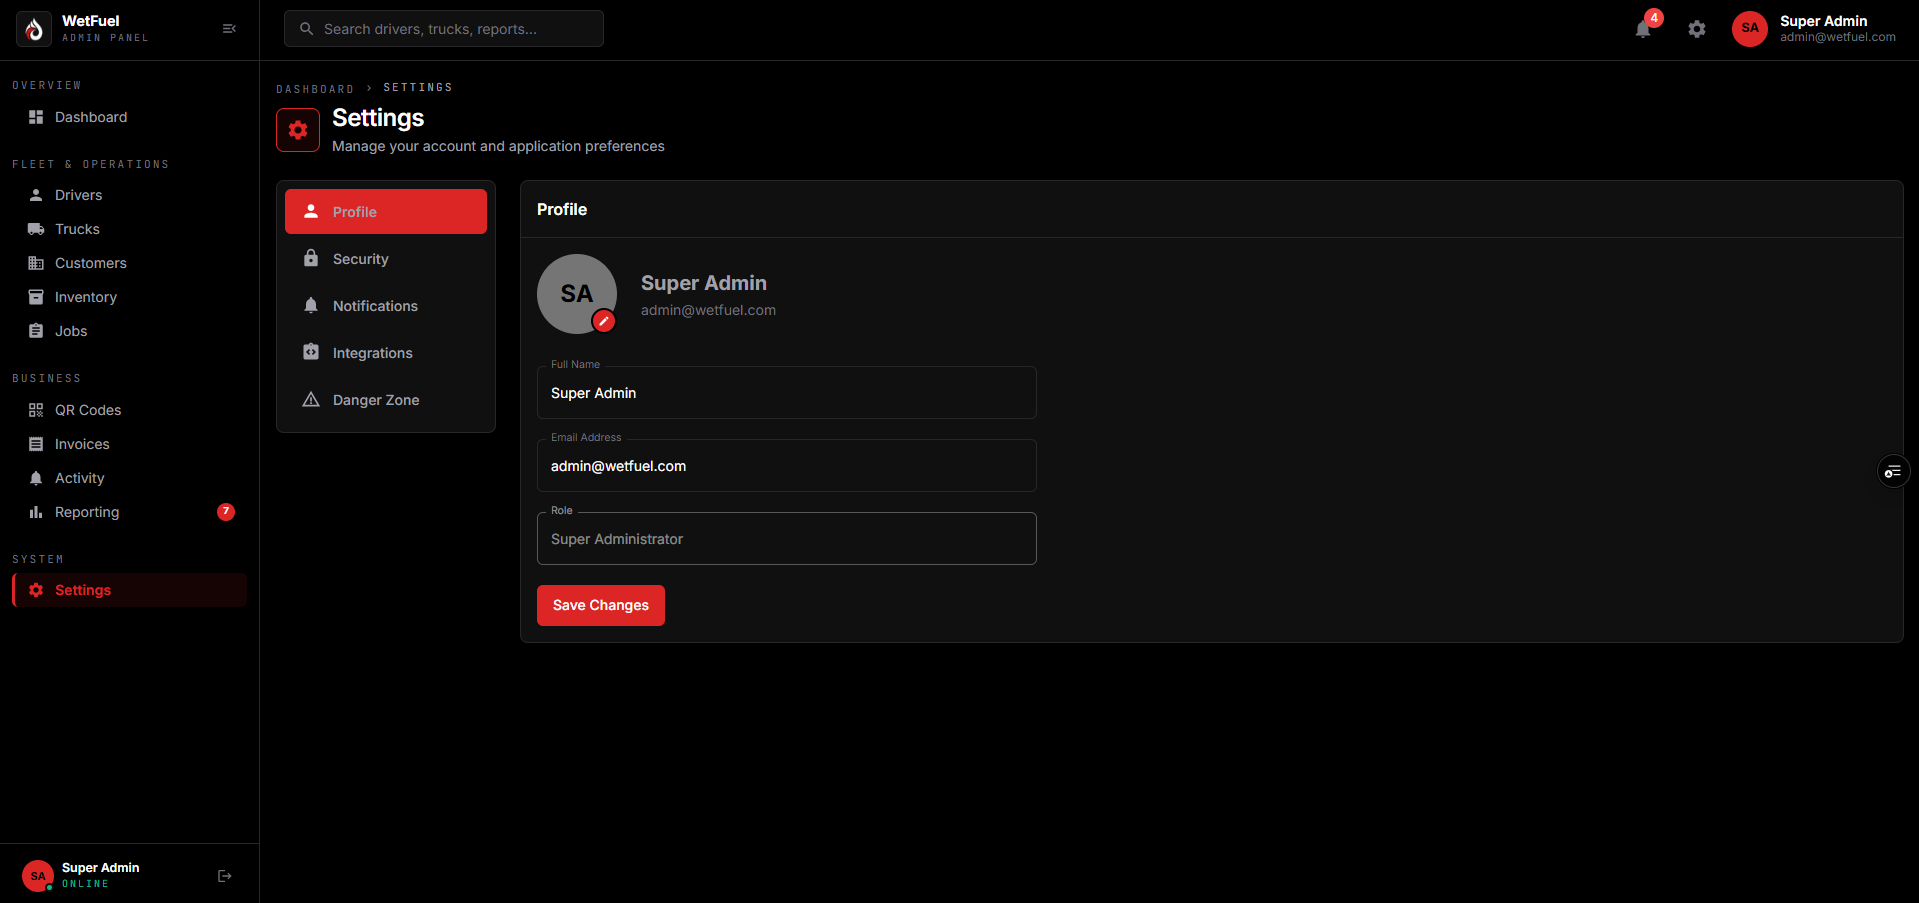Viewport: 1919px width, 903px height.
Task: Click the Profile card title
Action: tap(562, 209)
